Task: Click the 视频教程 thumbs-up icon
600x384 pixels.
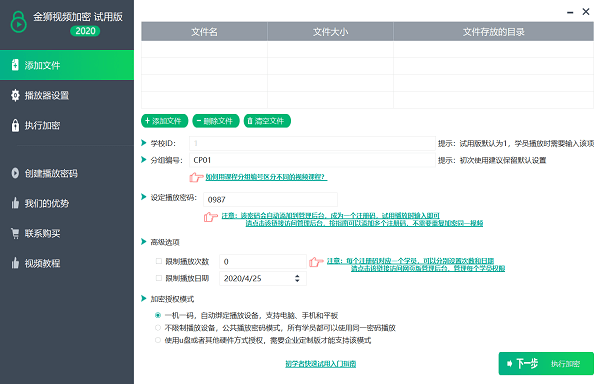Action: coord(15,263)
